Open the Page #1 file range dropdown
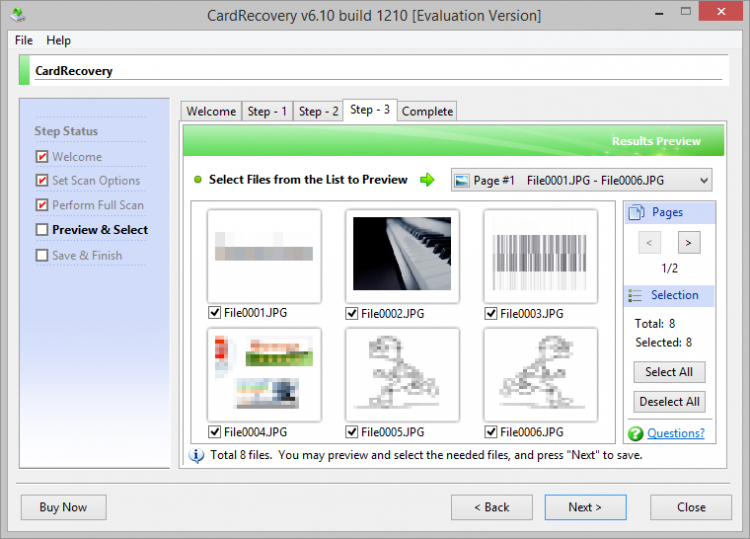750x539 pixels. (x=581, y=180)
